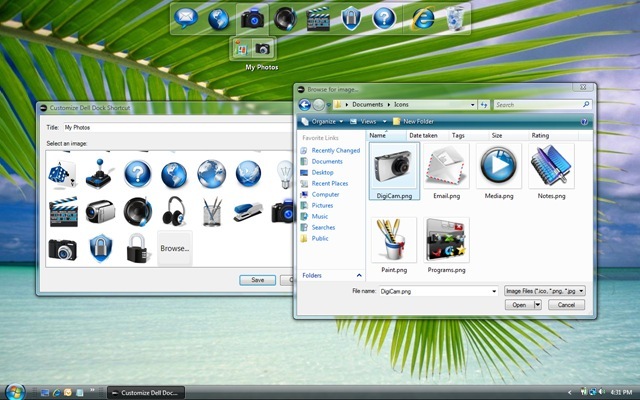The height and width of the screenshot is (400, 640).
Task: Open the Pictures favorite link
Action: click(x=323, y=205)
